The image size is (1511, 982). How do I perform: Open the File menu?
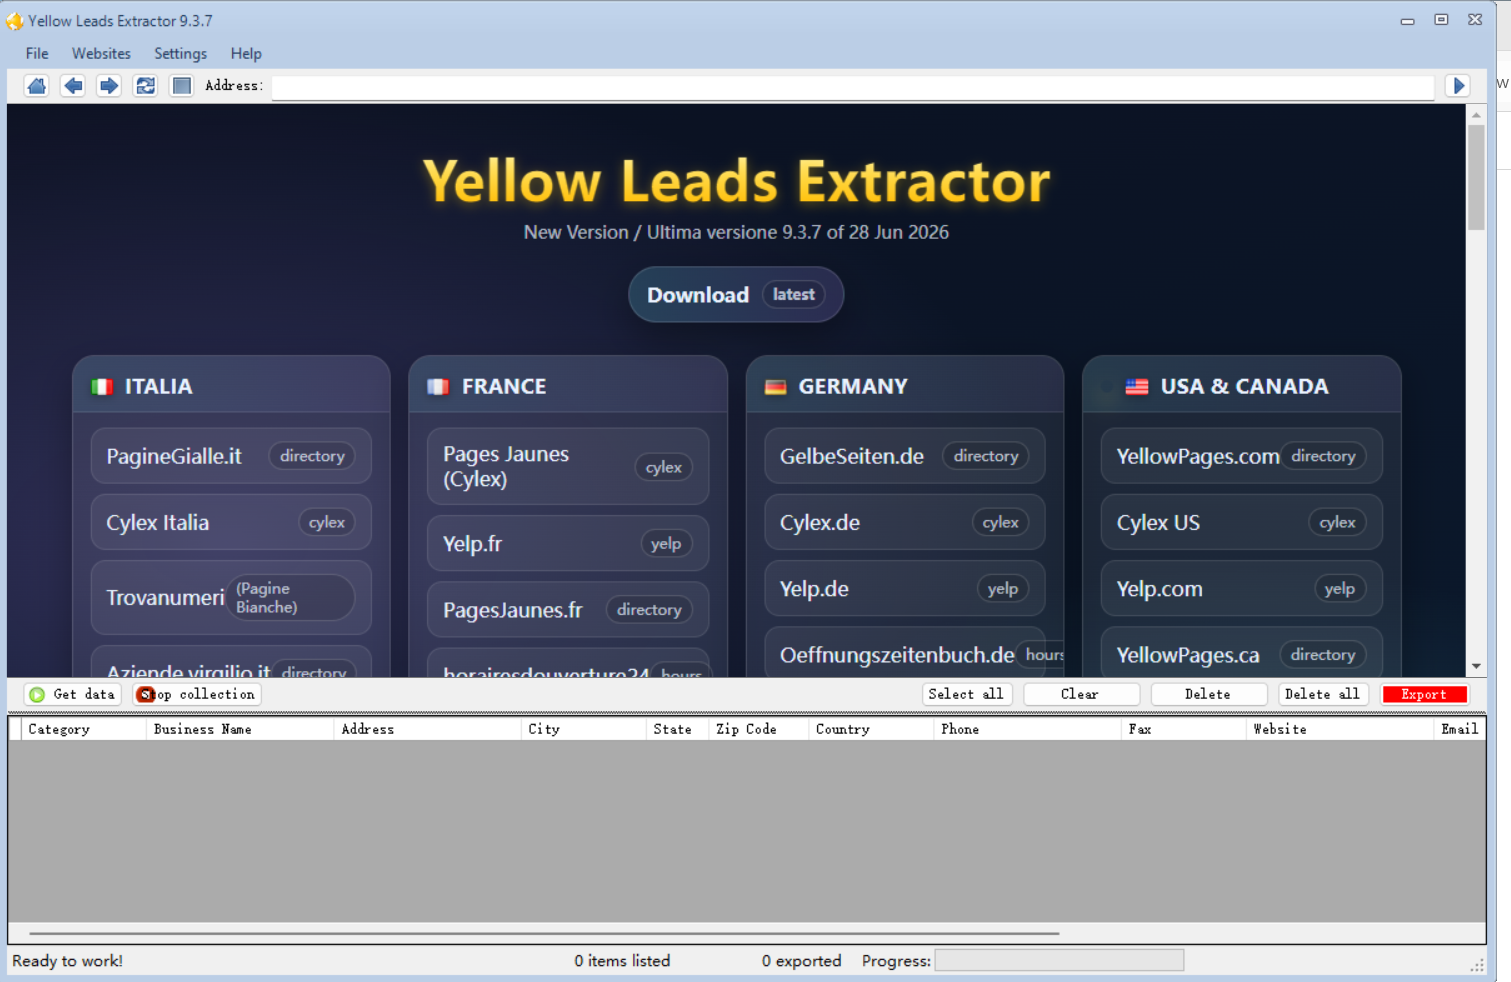point(37,53)
